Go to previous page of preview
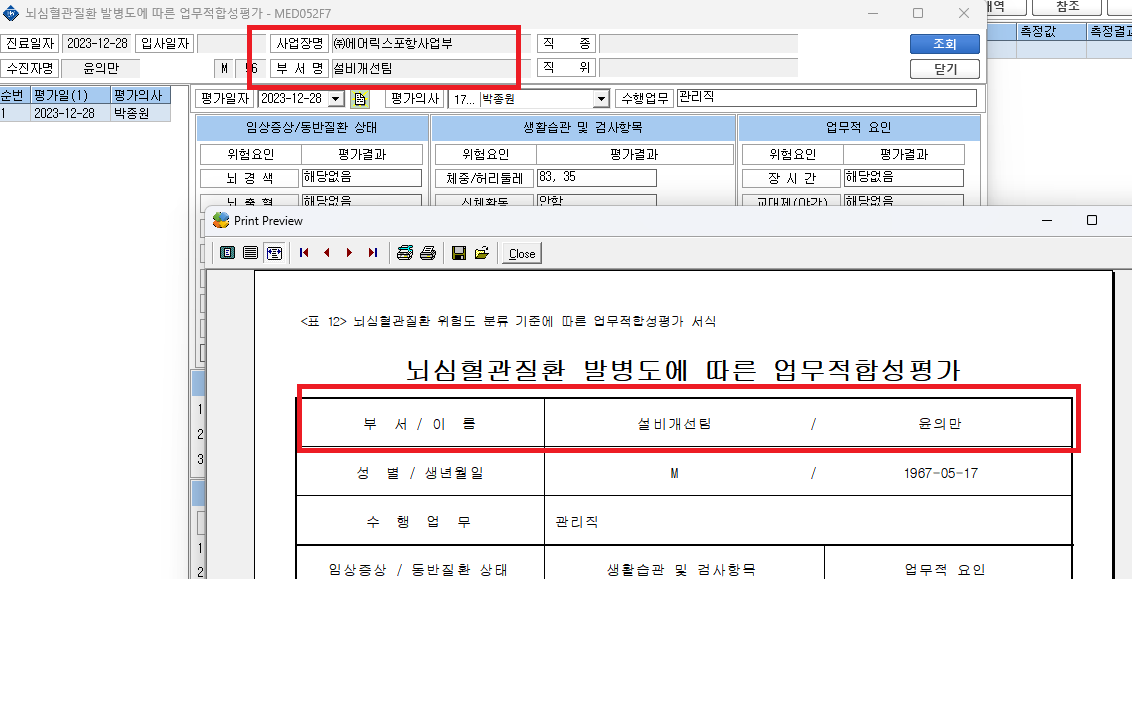 327,253
